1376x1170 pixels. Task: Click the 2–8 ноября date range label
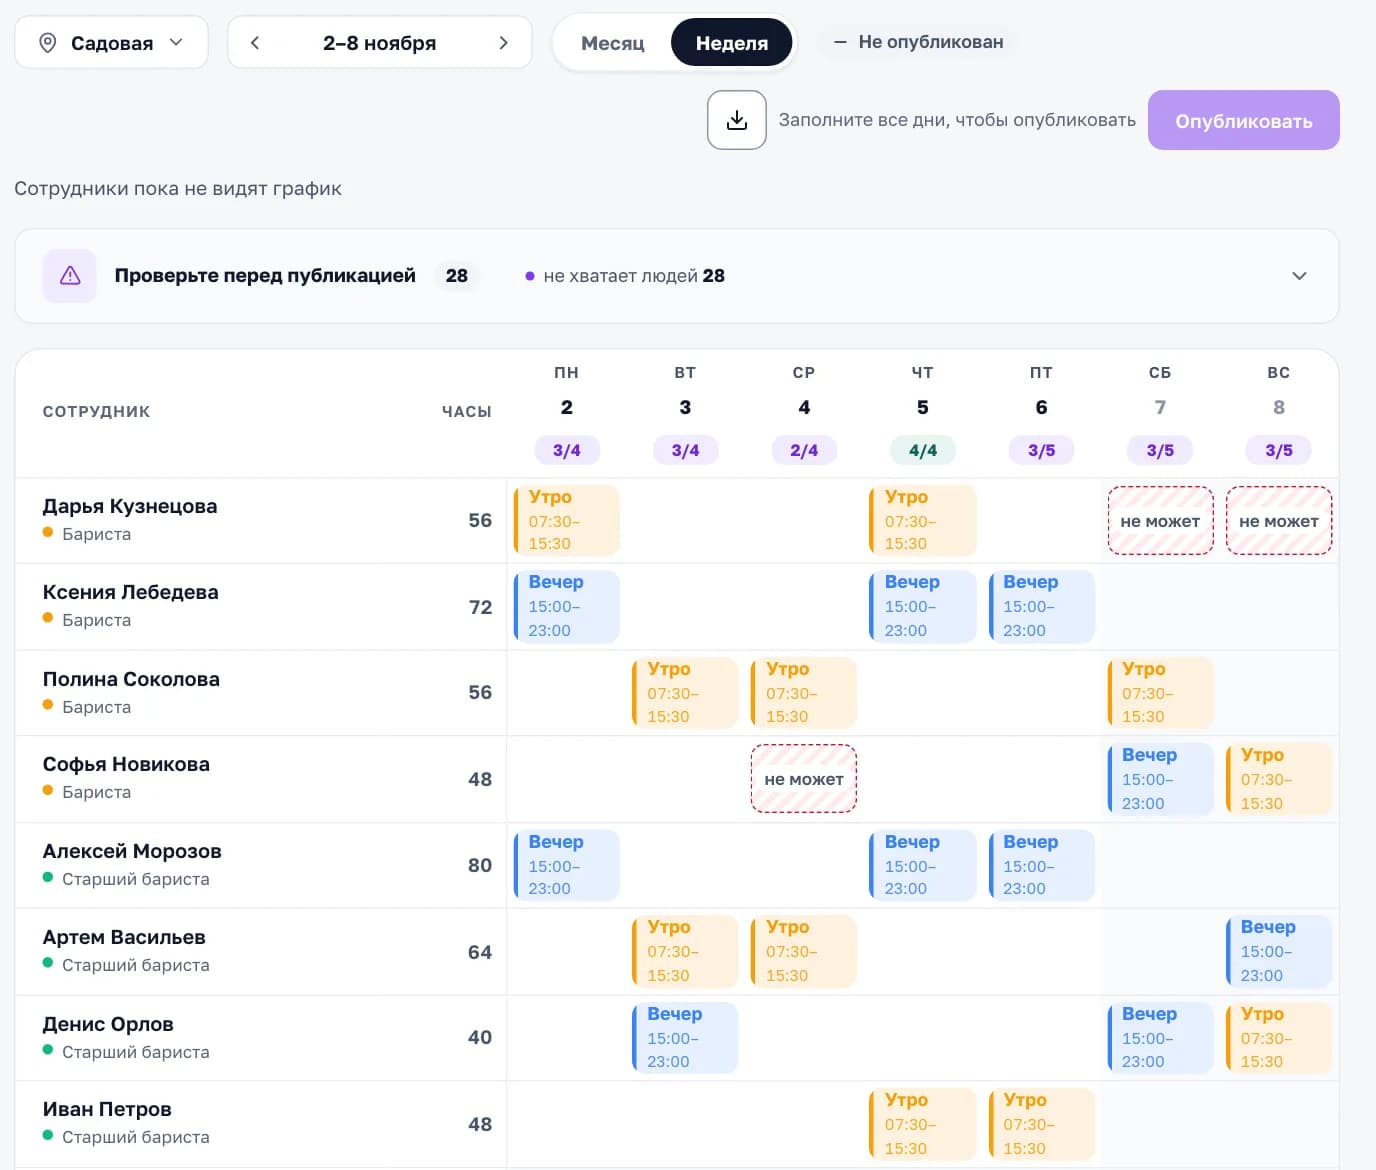pyautogui.click(x=379, y=43)
